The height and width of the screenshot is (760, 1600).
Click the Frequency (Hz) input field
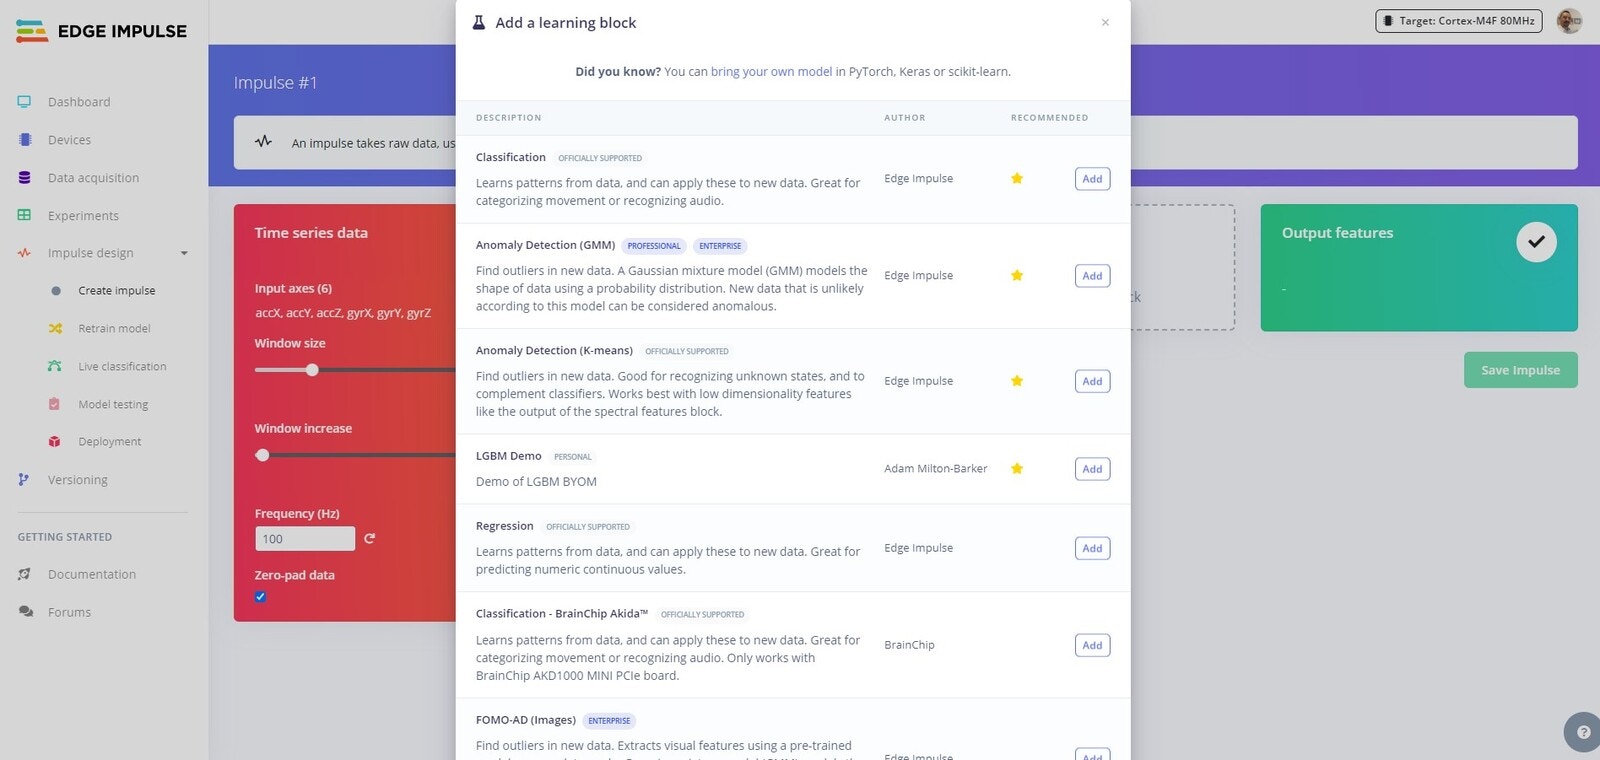tap(305, 539)
